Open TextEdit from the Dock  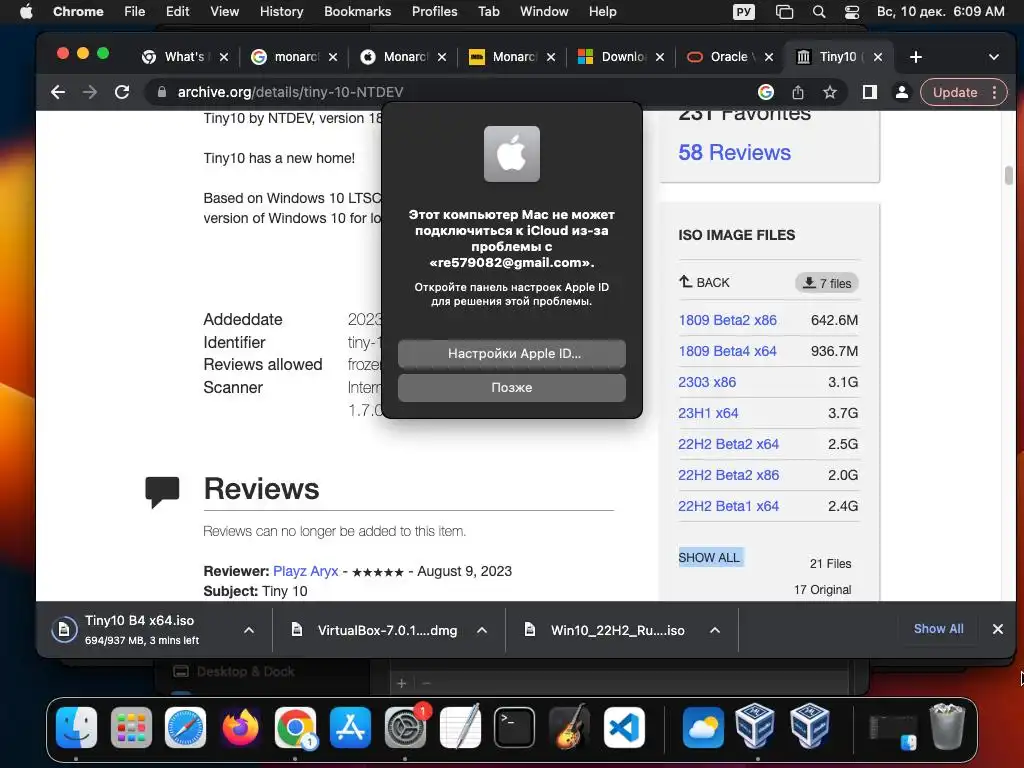pos(460,727)
